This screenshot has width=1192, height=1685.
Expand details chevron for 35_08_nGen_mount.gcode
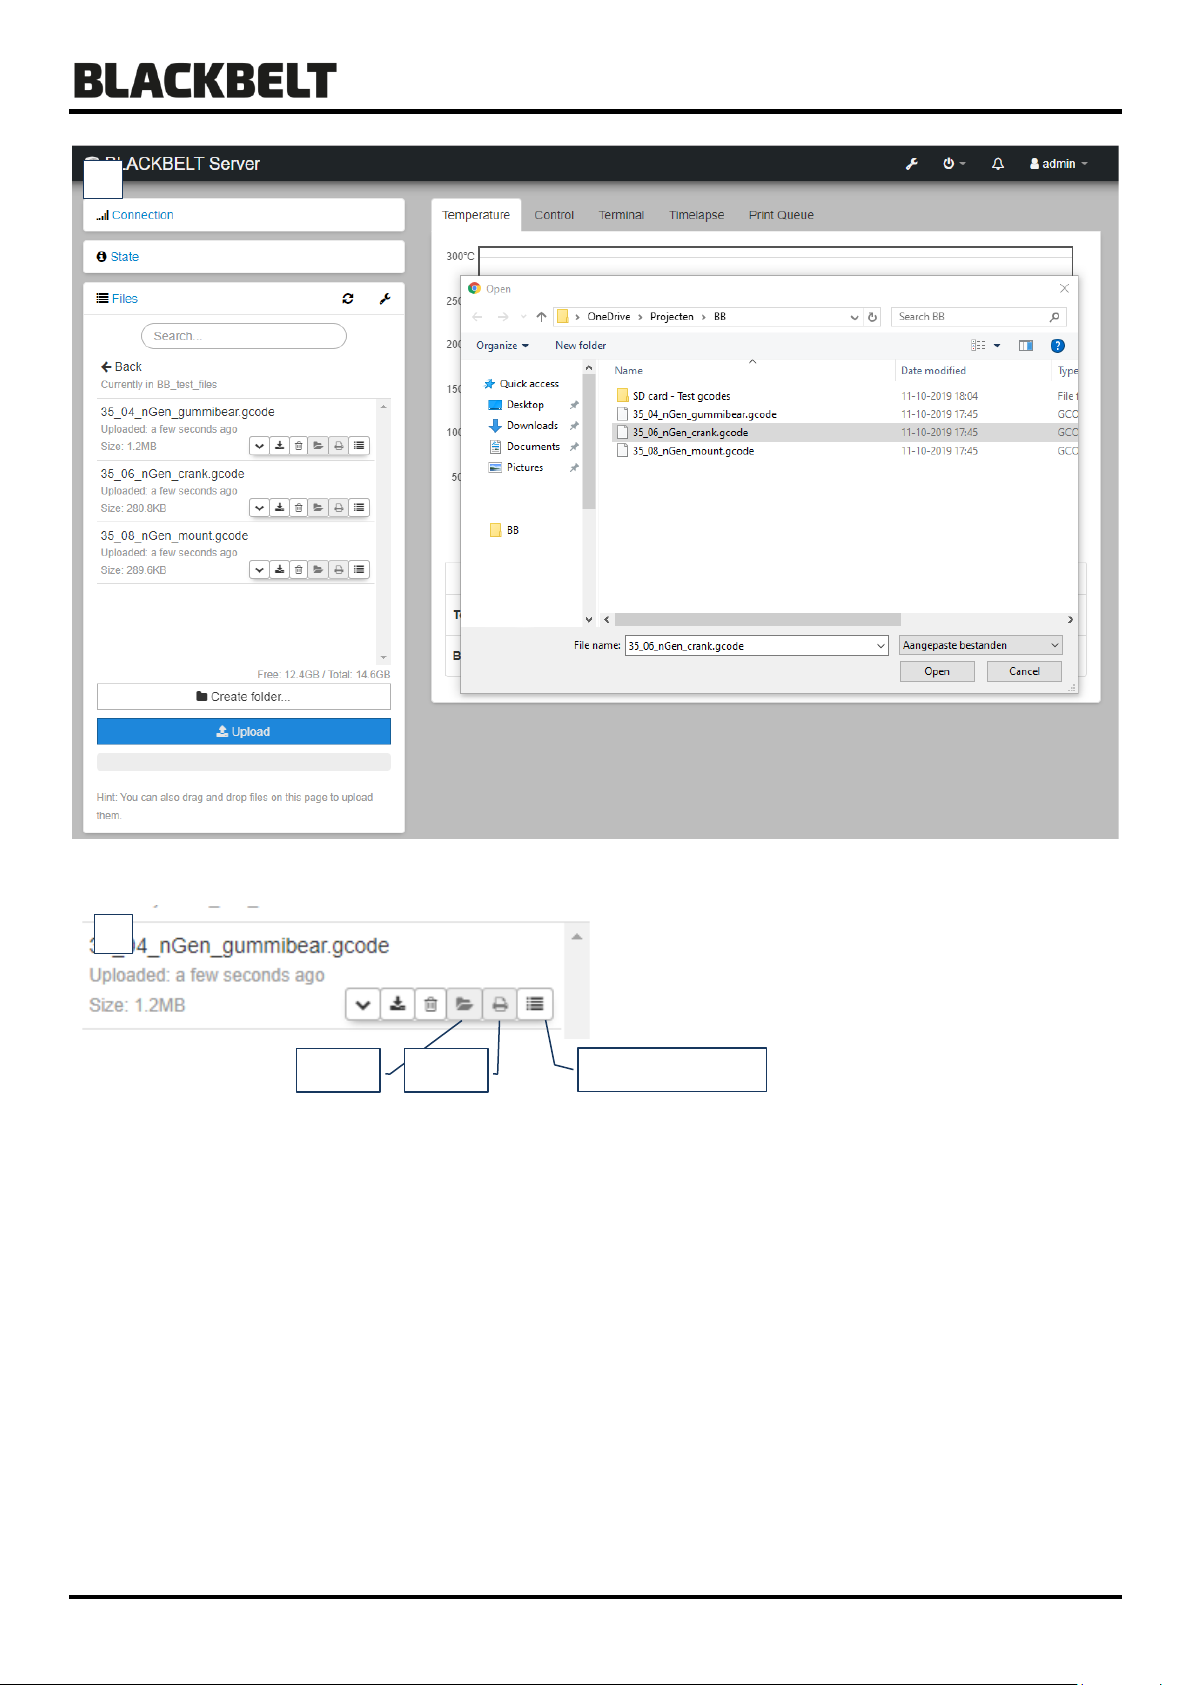(x=260, y=570)
